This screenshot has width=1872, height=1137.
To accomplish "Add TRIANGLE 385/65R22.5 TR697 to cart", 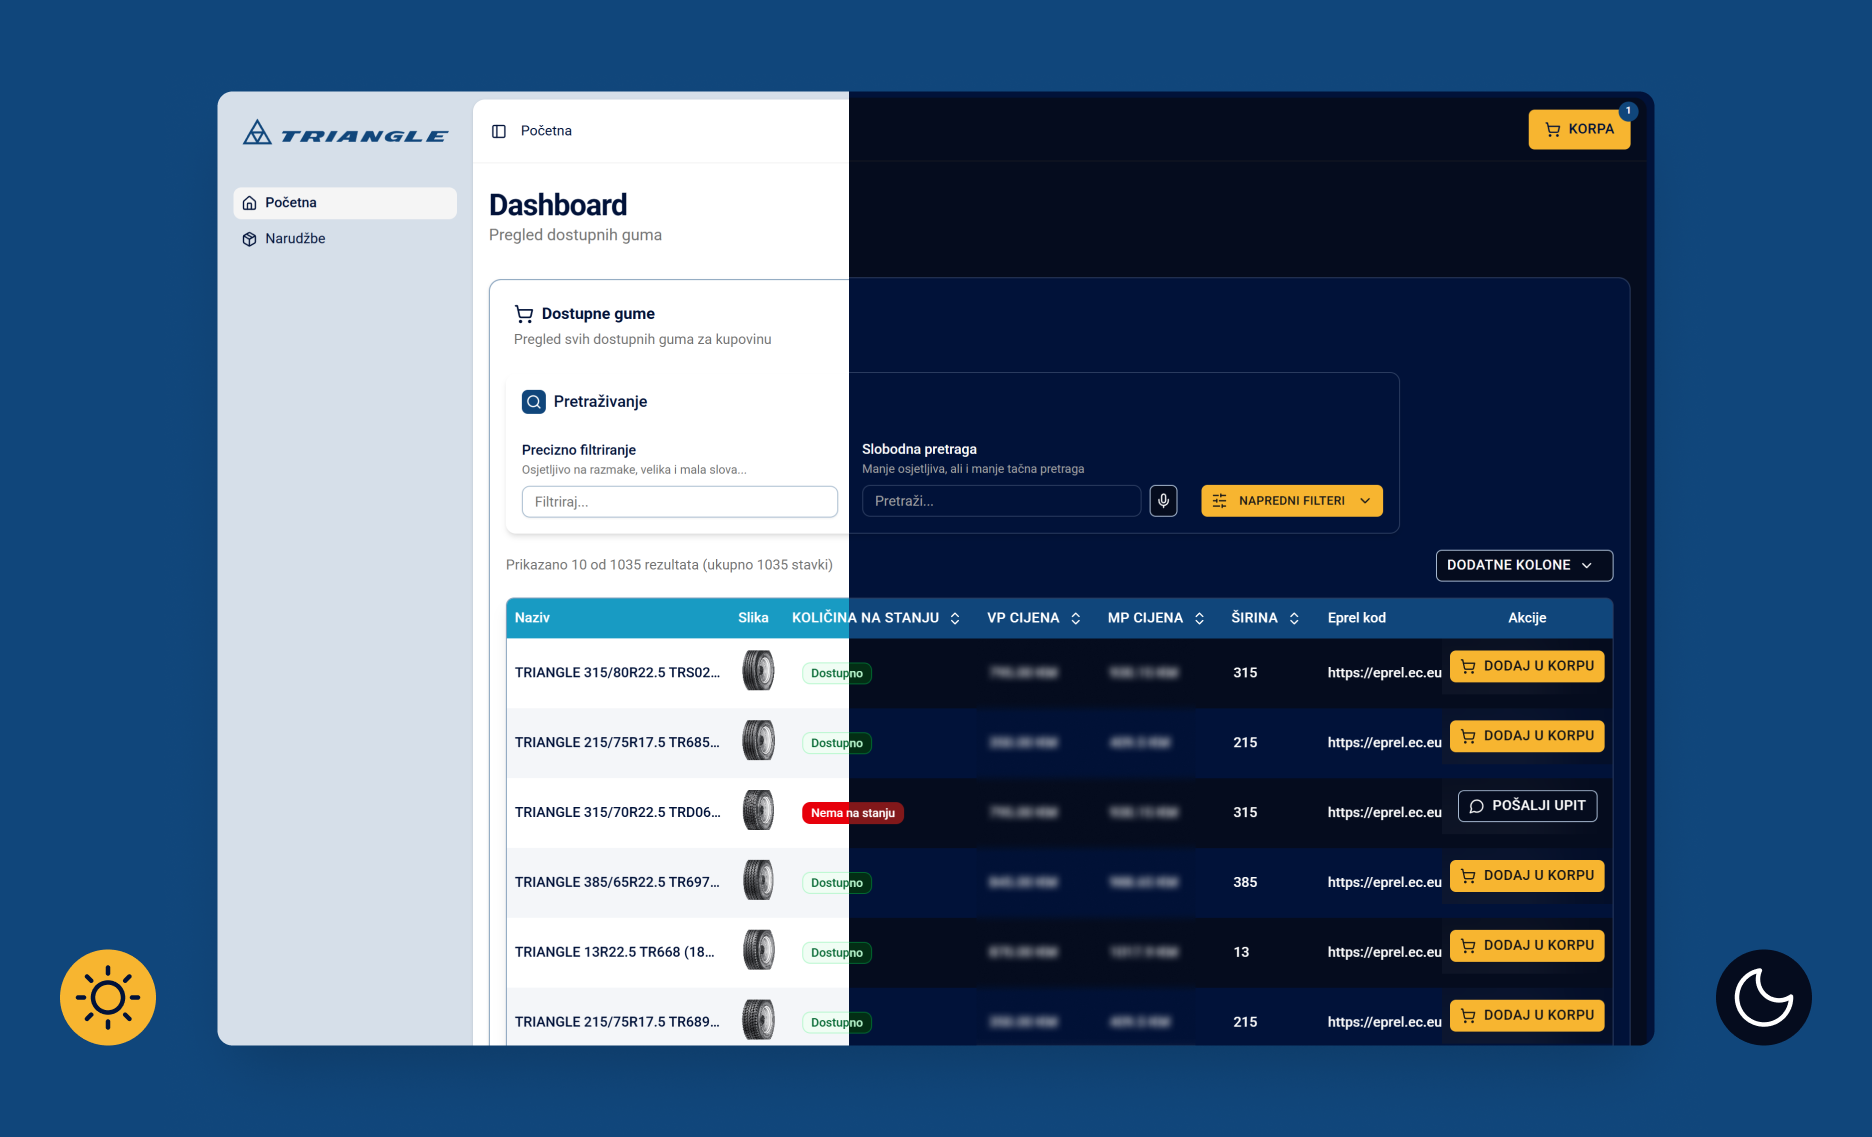I will tap(1527, 876).
